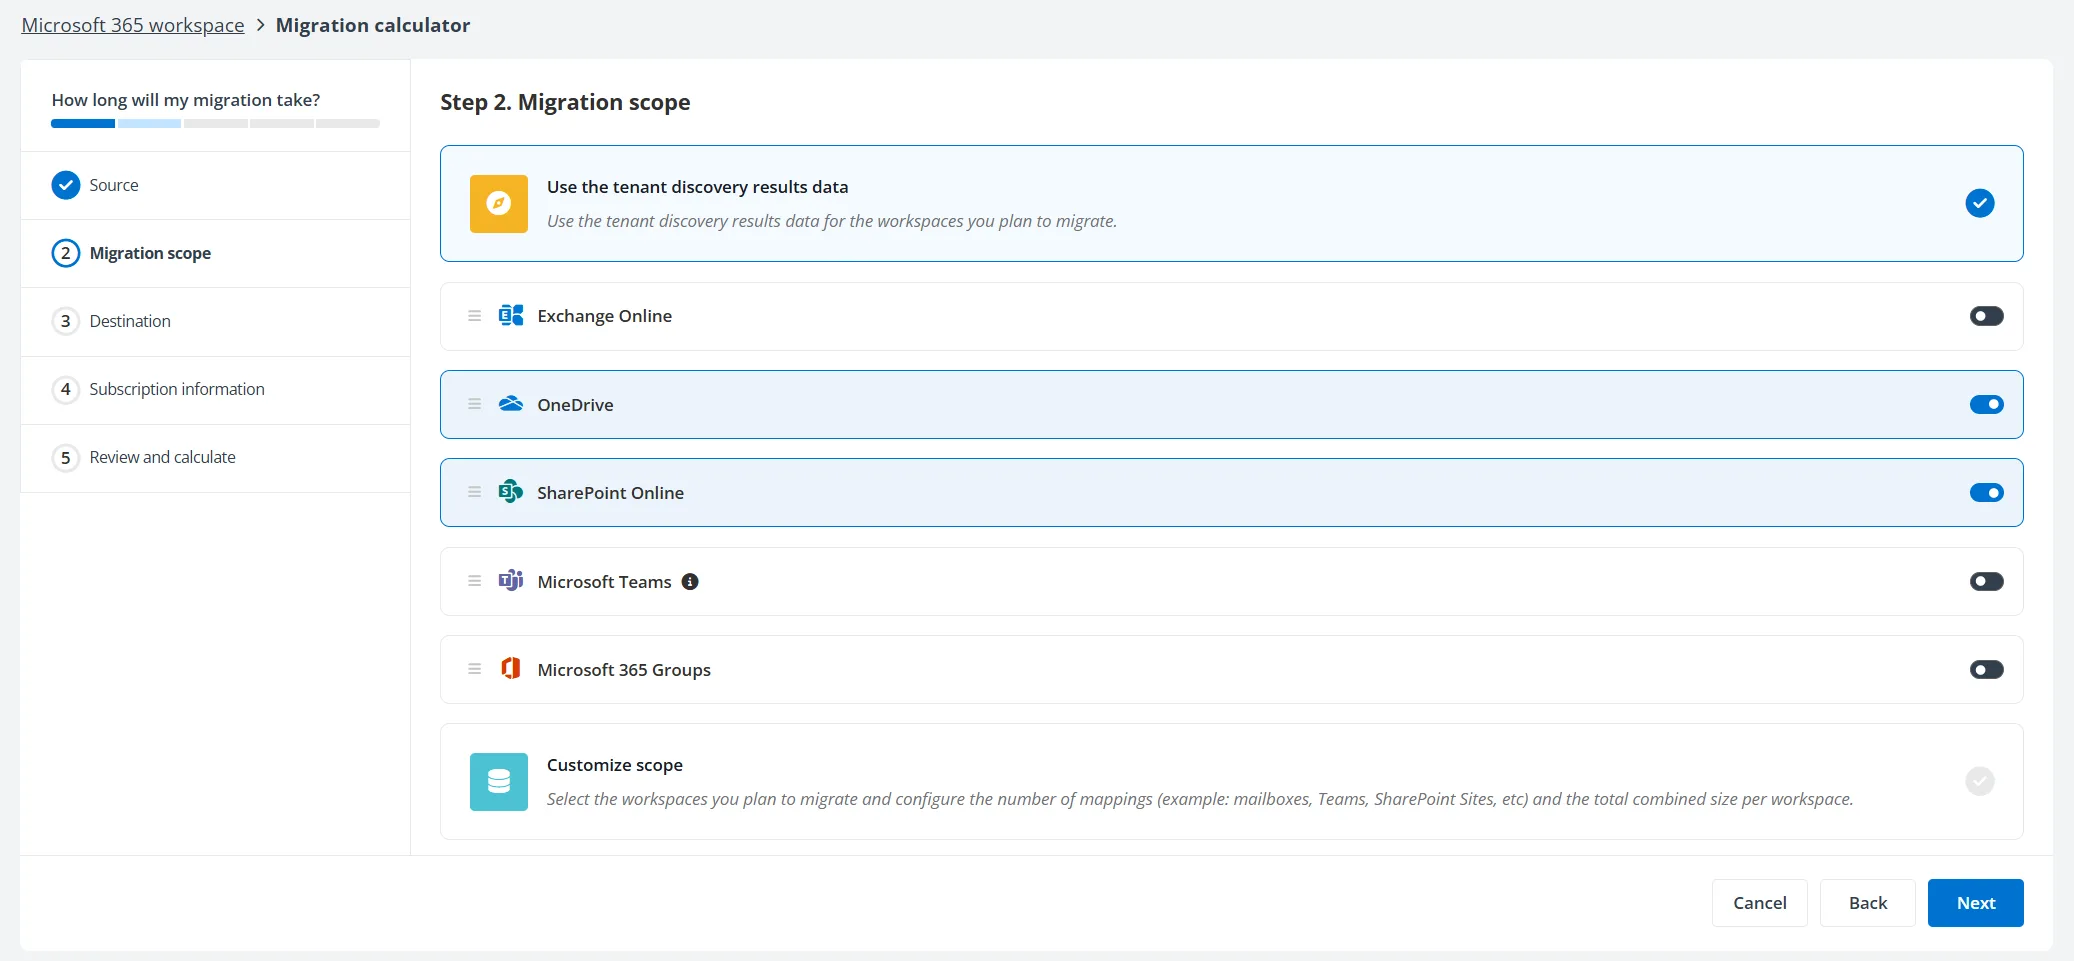
Task: Click the Microsoft Teams icon
Action: pyautogui.click(x=511, y=581)
